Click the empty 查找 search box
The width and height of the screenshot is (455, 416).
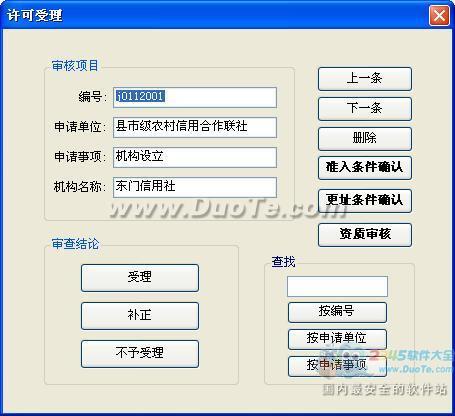pos(337,286)
